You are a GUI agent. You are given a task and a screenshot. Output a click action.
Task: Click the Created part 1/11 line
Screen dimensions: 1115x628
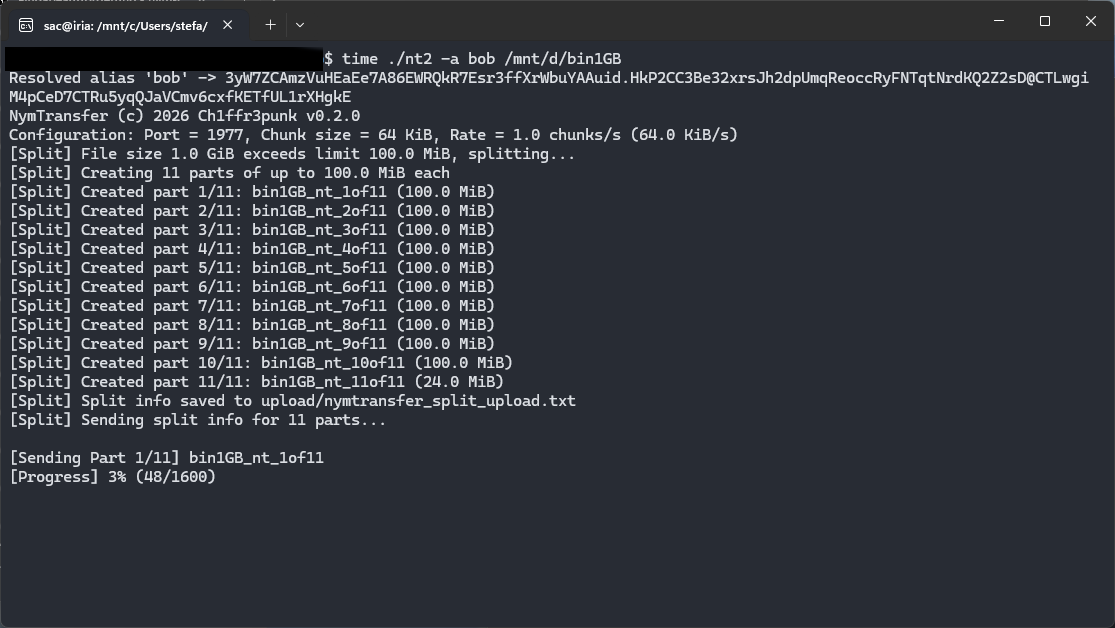click(252, 191)
